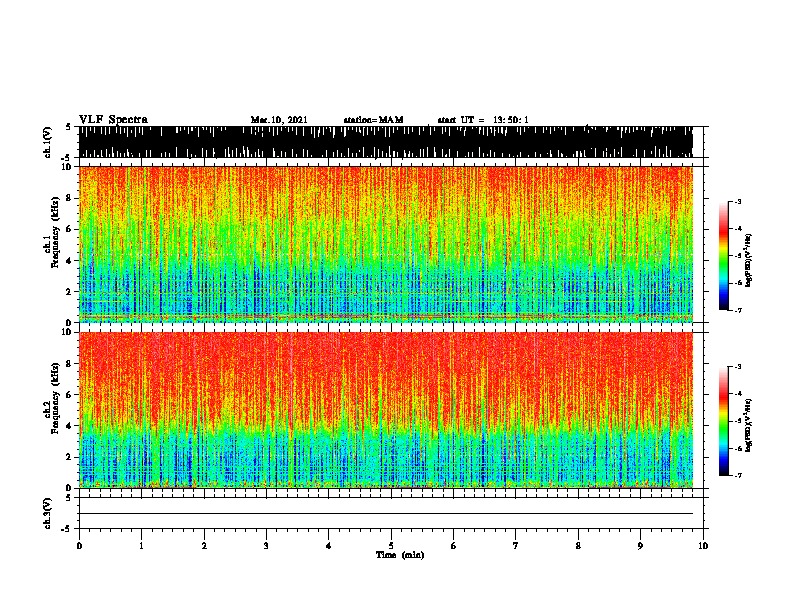792x612 pixels.
Task: Click time axis tick label '5'
Action: tap(391, 546)
